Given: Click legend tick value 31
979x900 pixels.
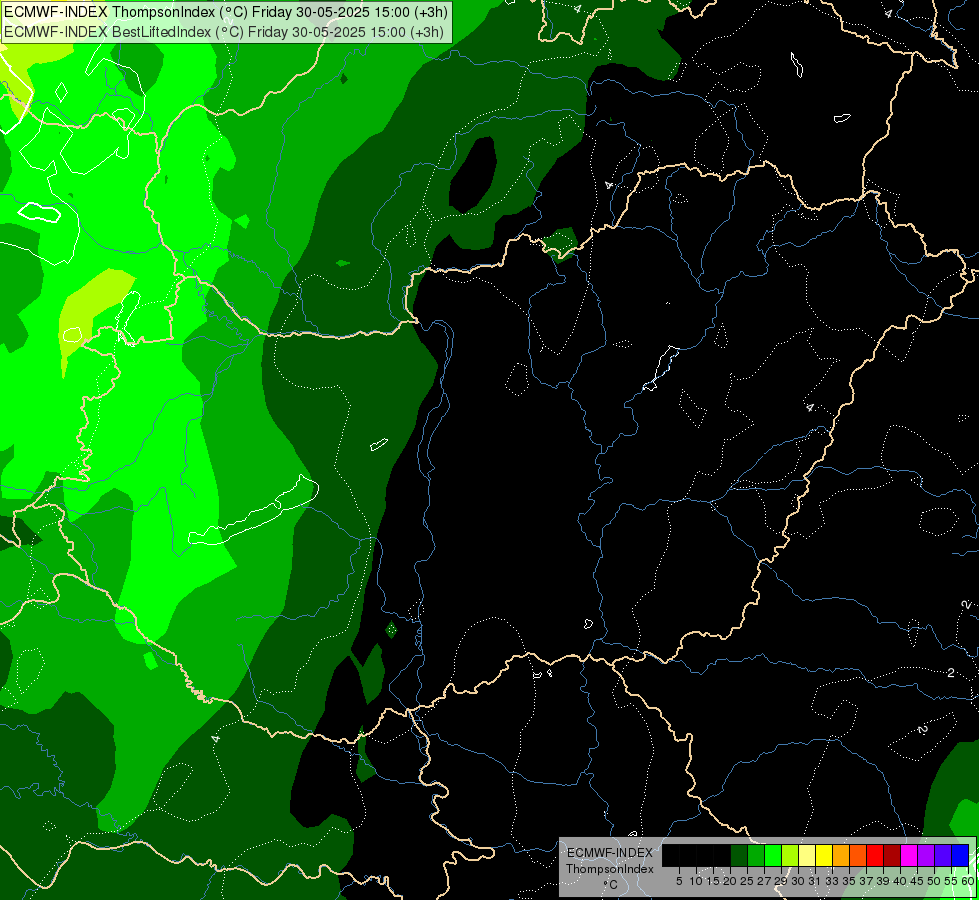Looking at the screenshot, I should pos(815,881).
